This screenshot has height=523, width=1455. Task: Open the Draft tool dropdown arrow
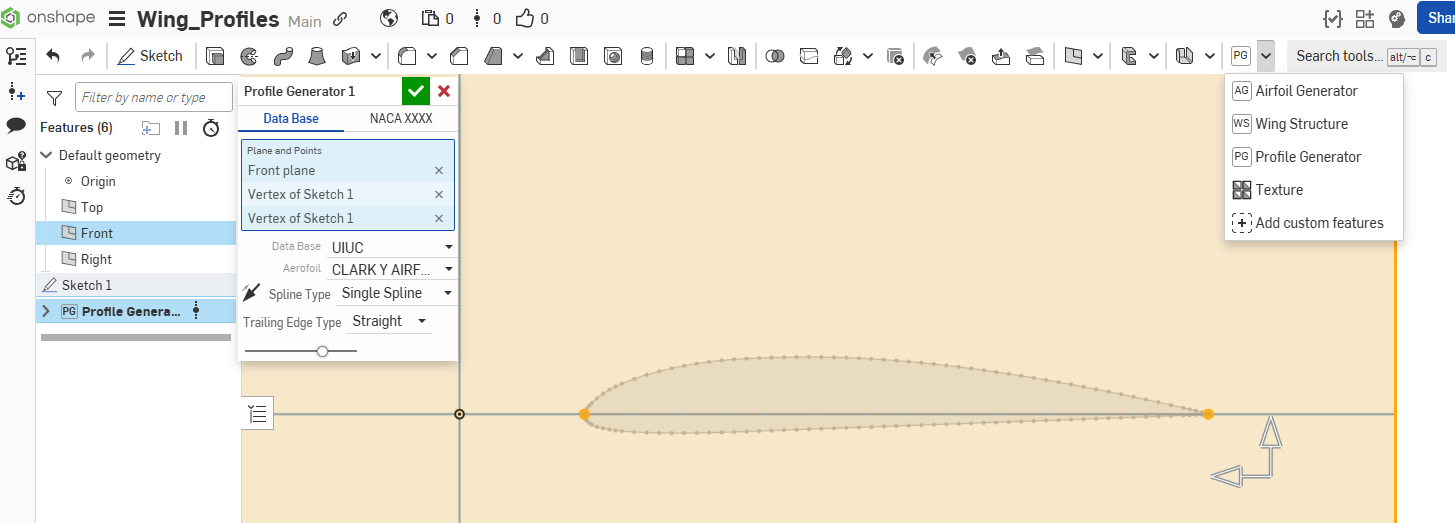518,56
